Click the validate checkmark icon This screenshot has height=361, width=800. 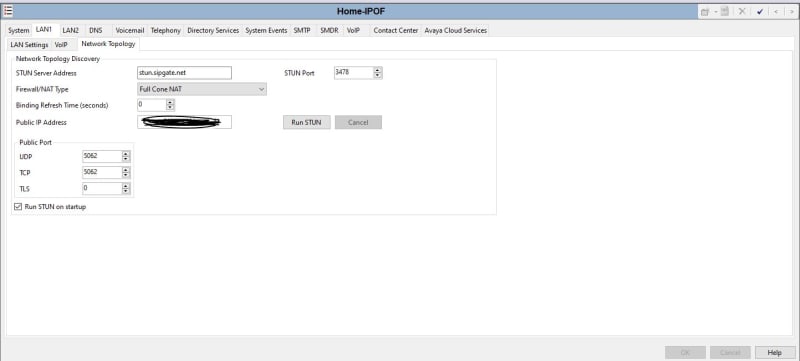760,12
